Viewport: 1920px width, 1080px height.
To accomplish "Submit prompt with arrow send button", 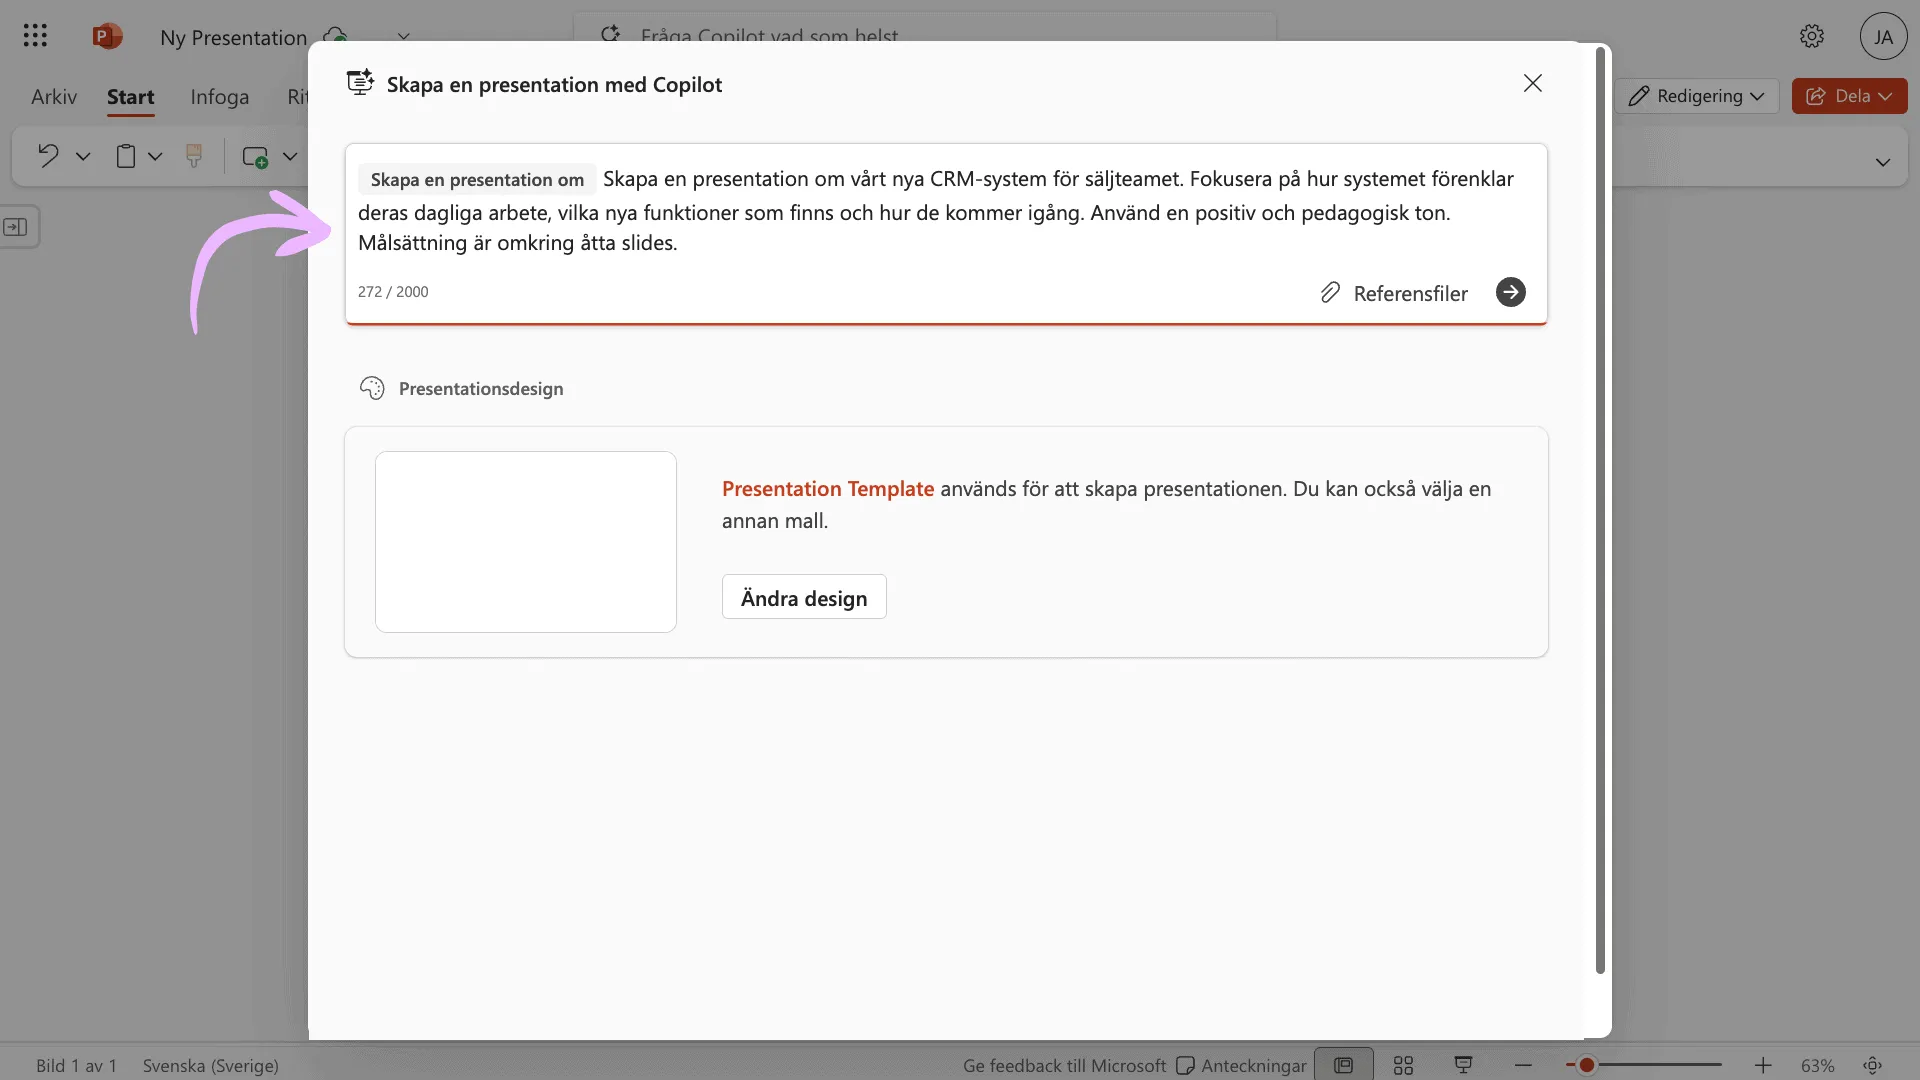I will 1510,292.
